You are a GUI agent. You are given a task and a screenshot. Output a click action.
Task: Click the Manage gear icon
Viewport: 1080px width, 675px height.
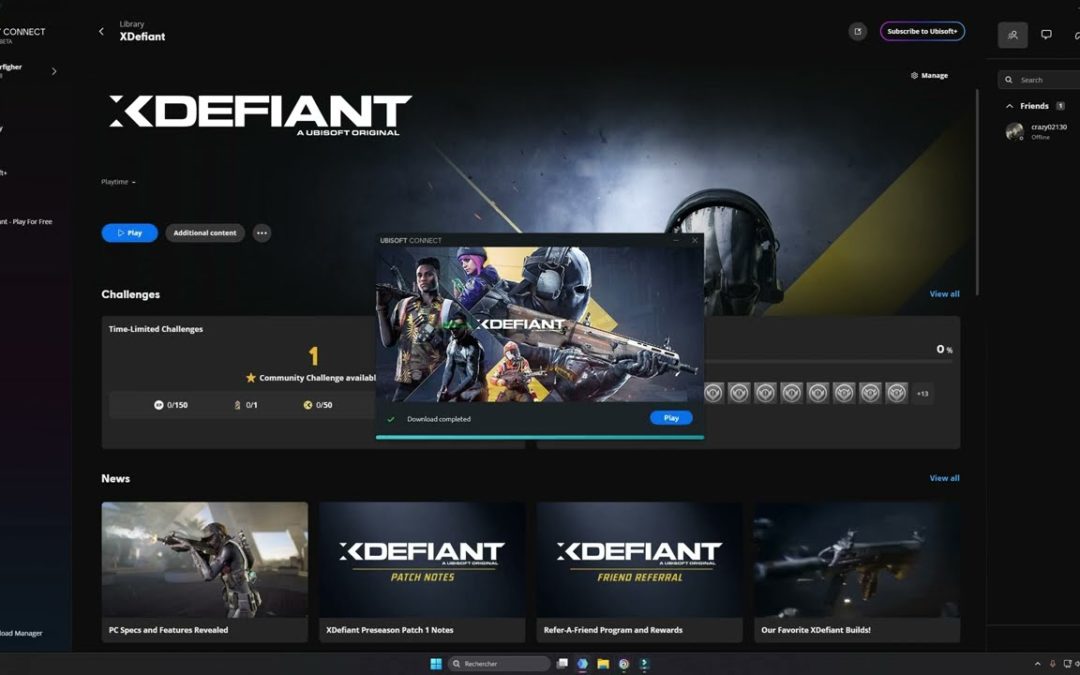click(x=914, y=75)
